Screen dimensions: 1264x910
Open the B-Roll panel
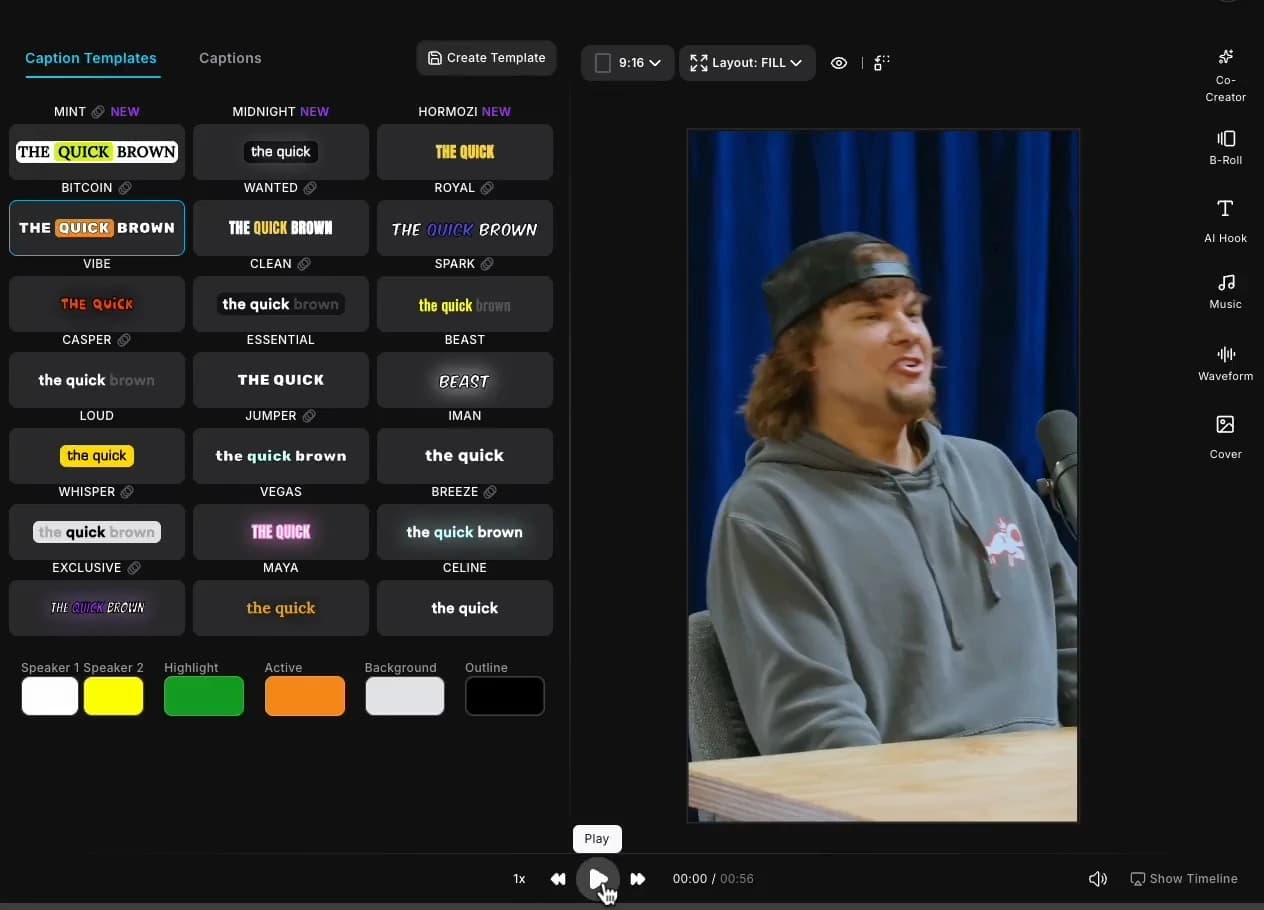(1225, 146)
